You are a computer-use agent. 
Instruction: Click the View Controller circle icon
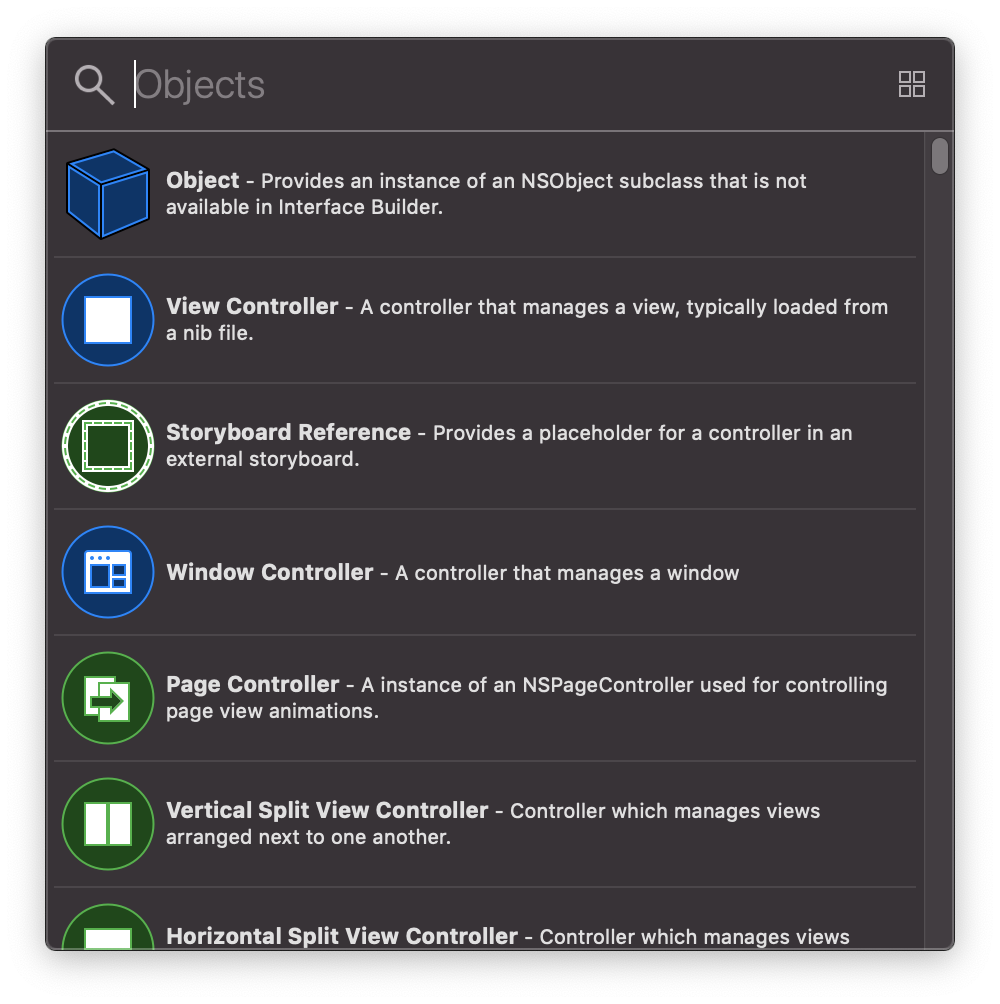[107, 320]
